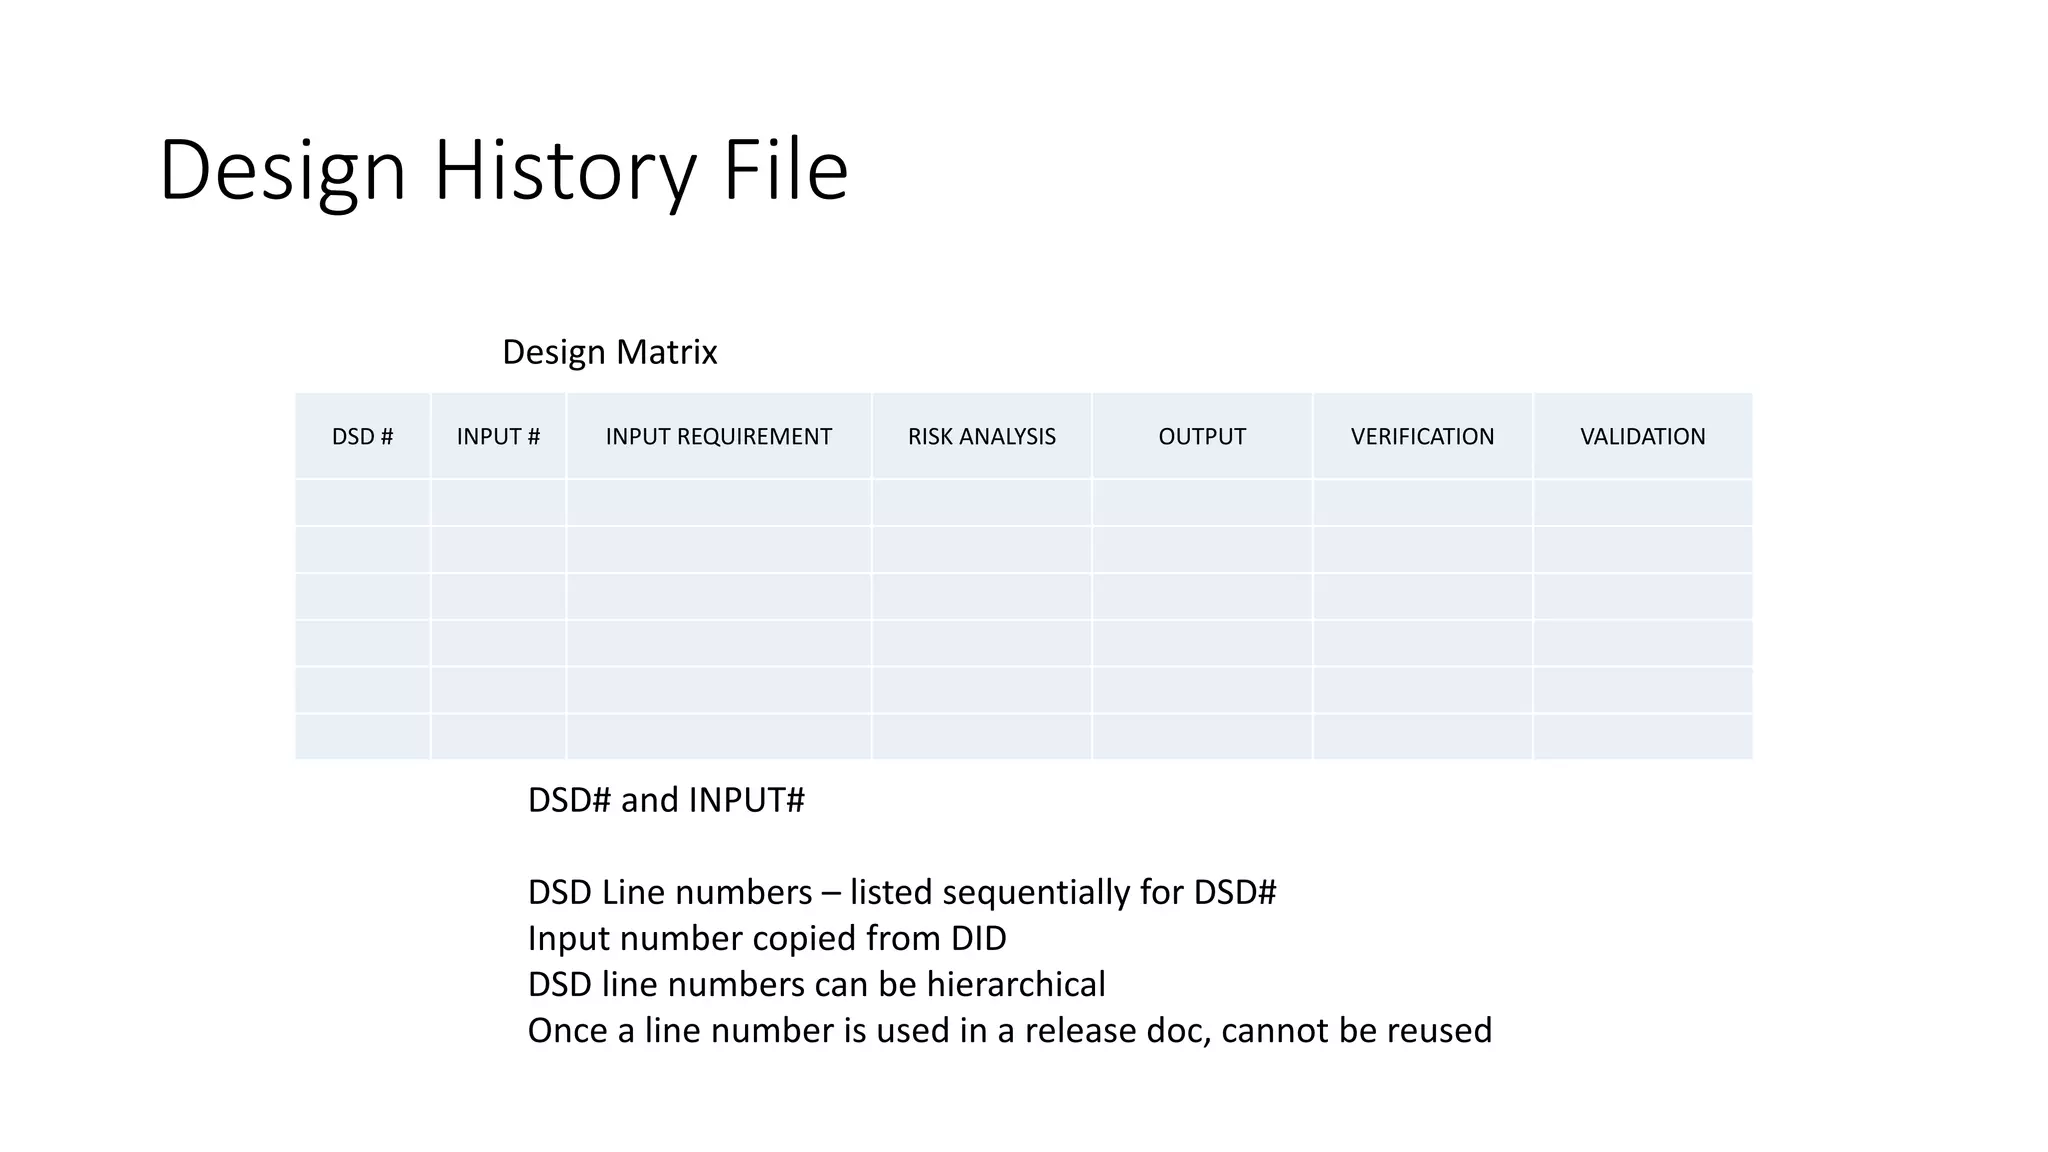The height and width of the screenshot is (1152, 2048).
Task: Click the Design Matrix label
Action: (x=609, y=352)
